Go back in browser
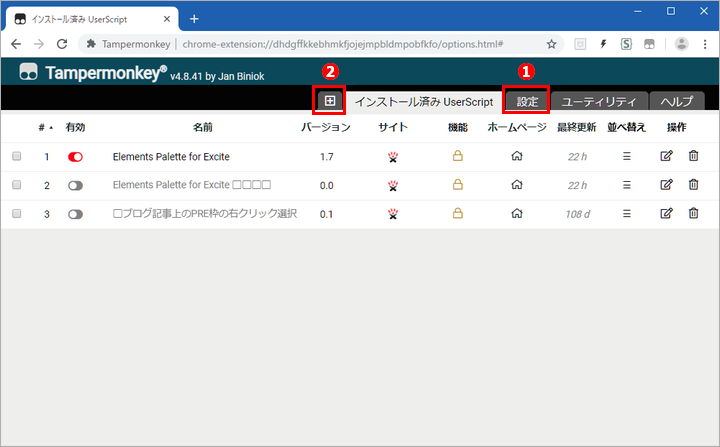720x447 pixels. click(x=16, y=44)
